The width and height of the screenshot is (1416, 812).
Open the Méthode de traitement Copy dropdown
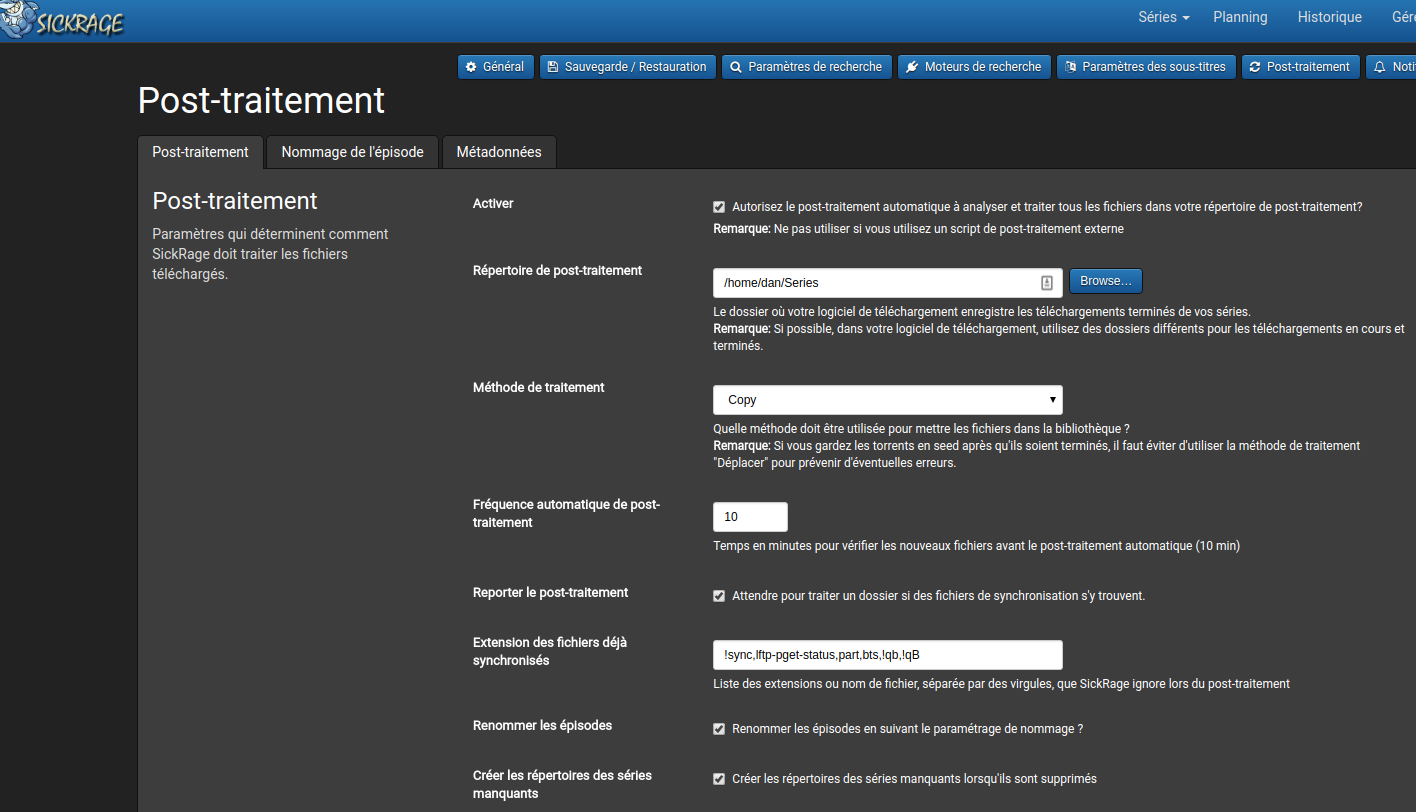[888, 400]
